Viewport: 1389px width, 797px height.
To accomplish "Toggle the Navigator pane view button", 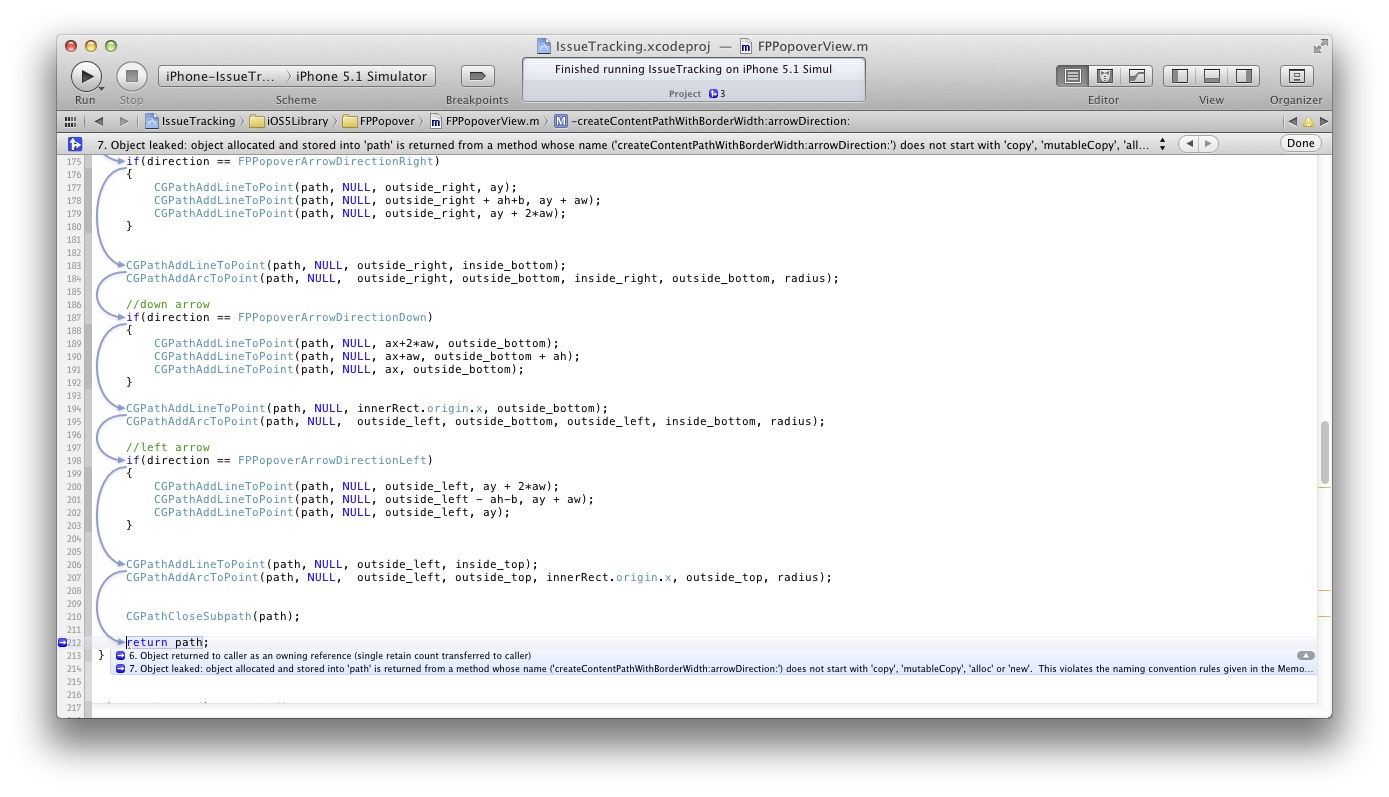I will [1179, 76].
